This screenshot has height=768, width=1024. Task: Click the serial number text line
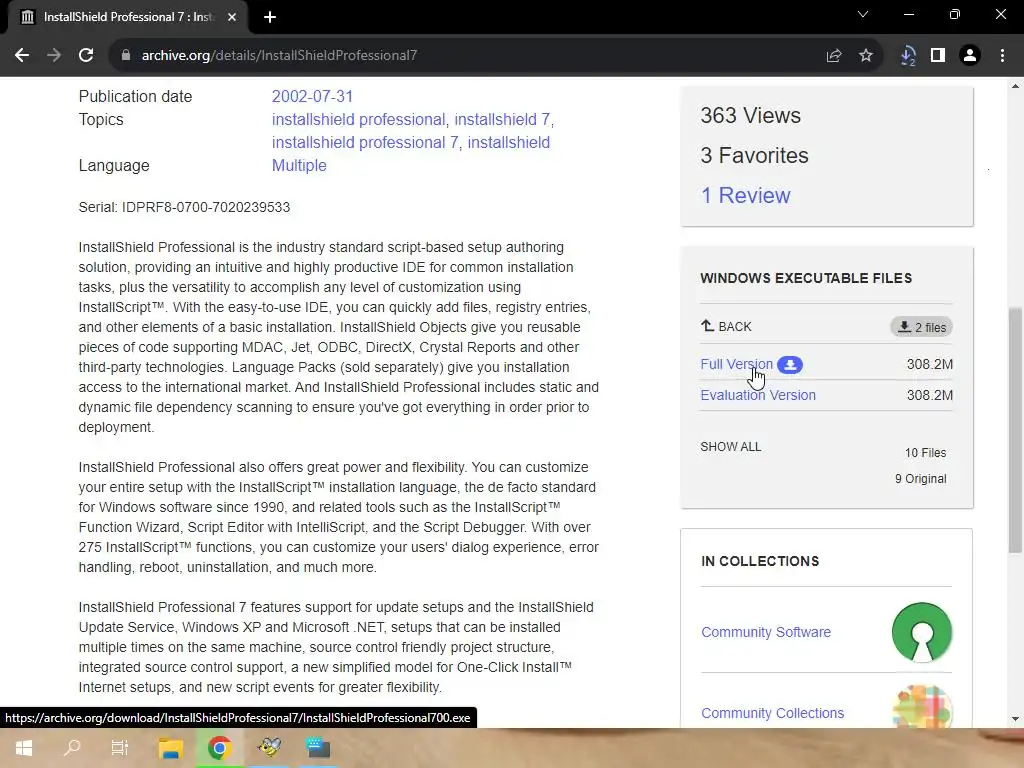coord(184,207)
